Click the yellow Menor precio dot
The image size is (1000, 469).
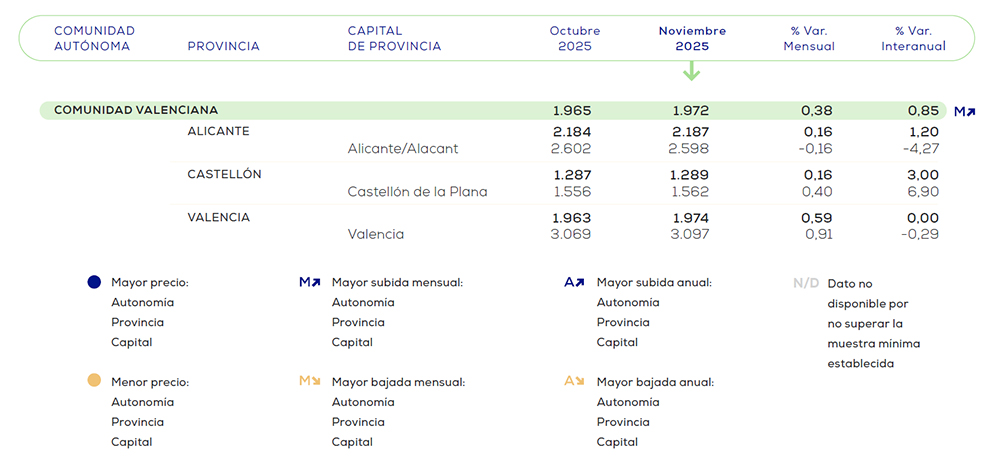[x=94, y=381]
